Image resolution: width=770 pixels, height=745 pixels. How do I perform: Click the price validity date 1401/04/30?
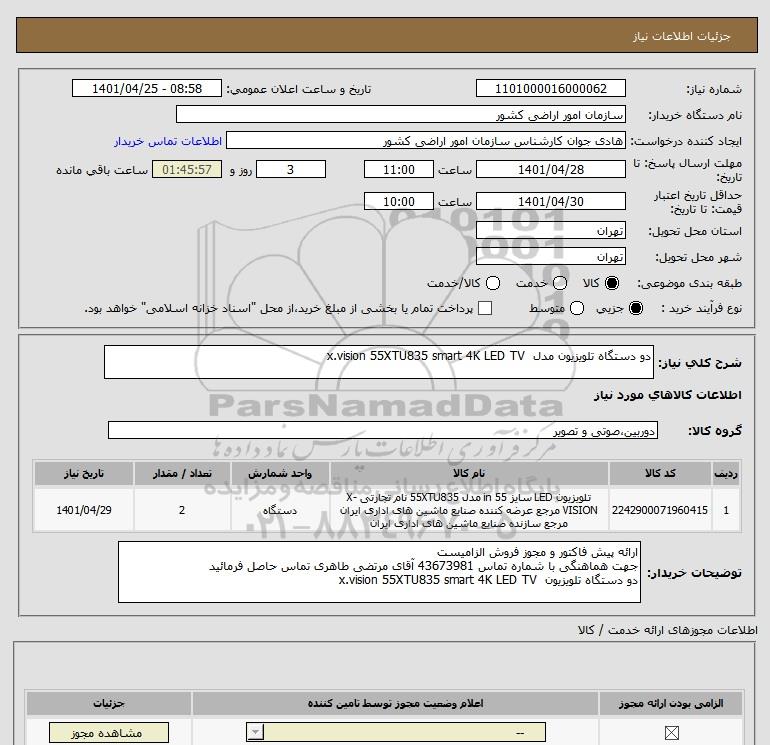point(550,201)
